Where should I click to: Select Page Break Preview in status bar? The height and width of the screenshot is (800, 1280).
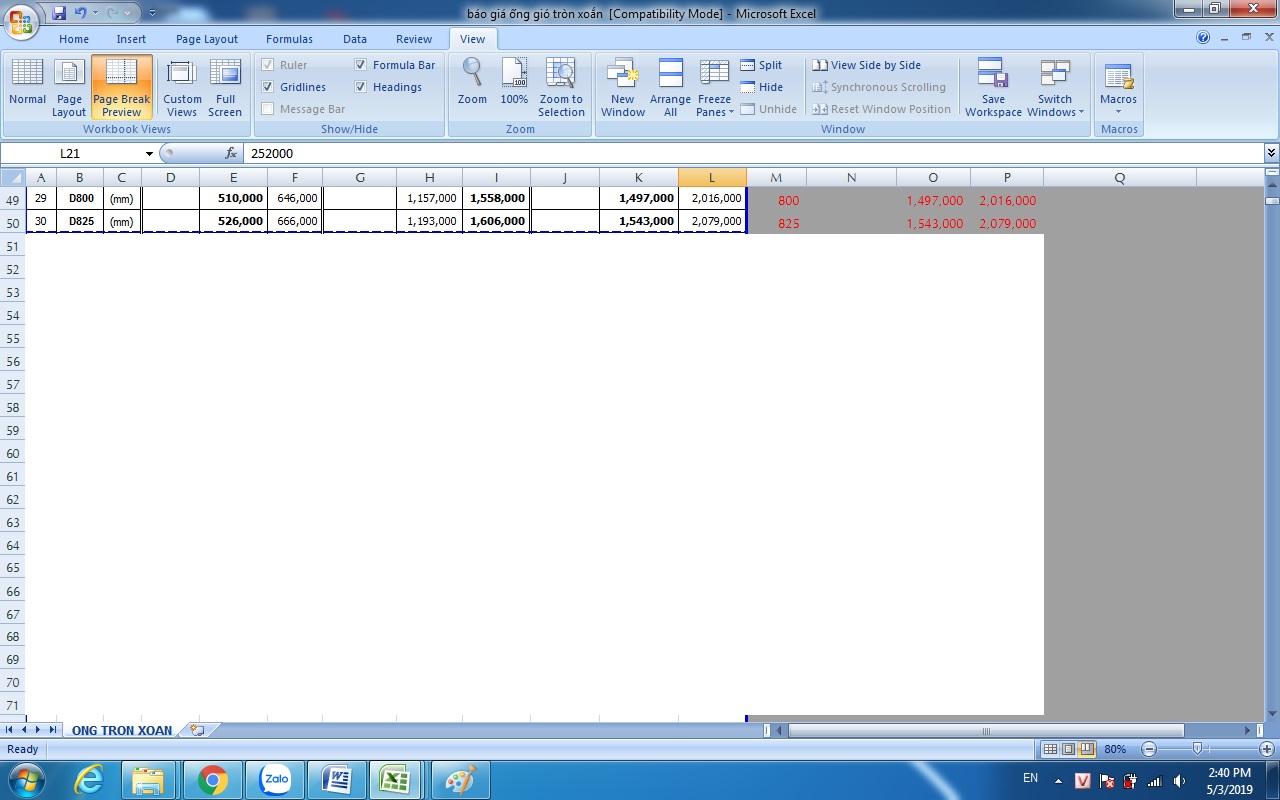click(x=1086, y=749)
